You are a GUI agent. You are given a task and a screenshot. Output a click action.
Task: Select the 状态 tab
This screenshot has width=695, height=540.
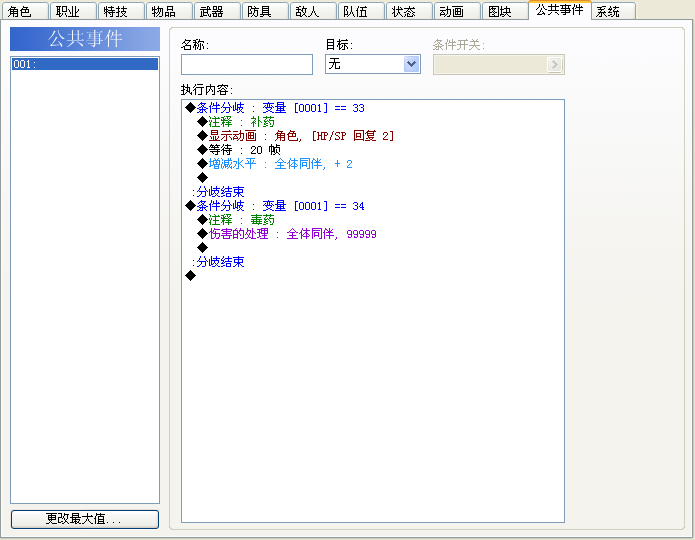409,11
